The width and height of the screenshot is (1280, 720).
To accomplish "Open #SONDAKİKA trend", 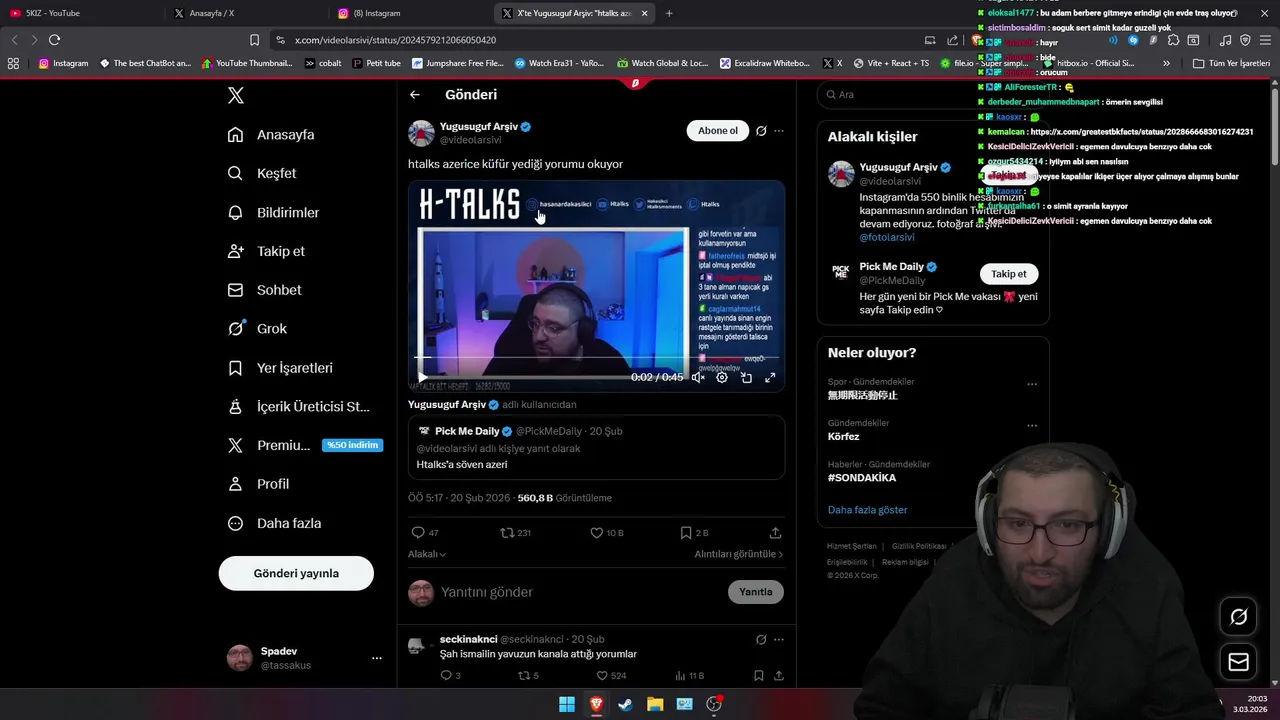I will pyautogui.click(x=861, y=478).
